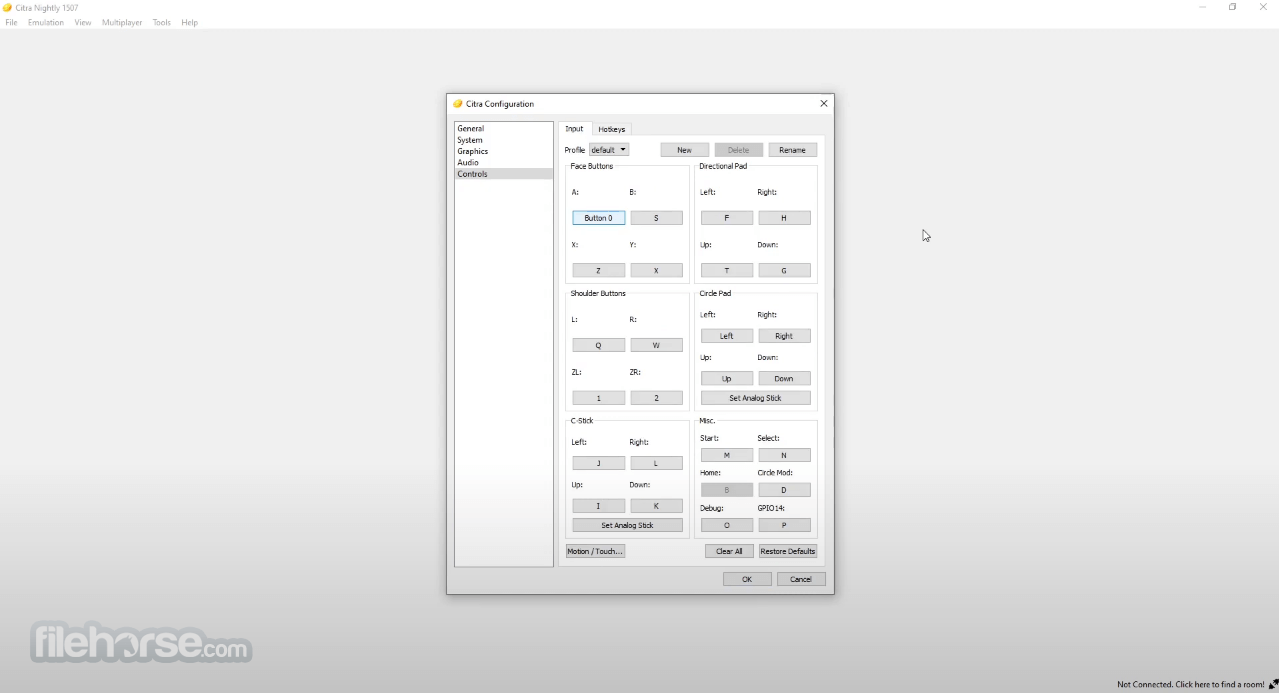Click the Not Connected status to find a room
The image size is (1279, 693).
[x=1190, y=685]
